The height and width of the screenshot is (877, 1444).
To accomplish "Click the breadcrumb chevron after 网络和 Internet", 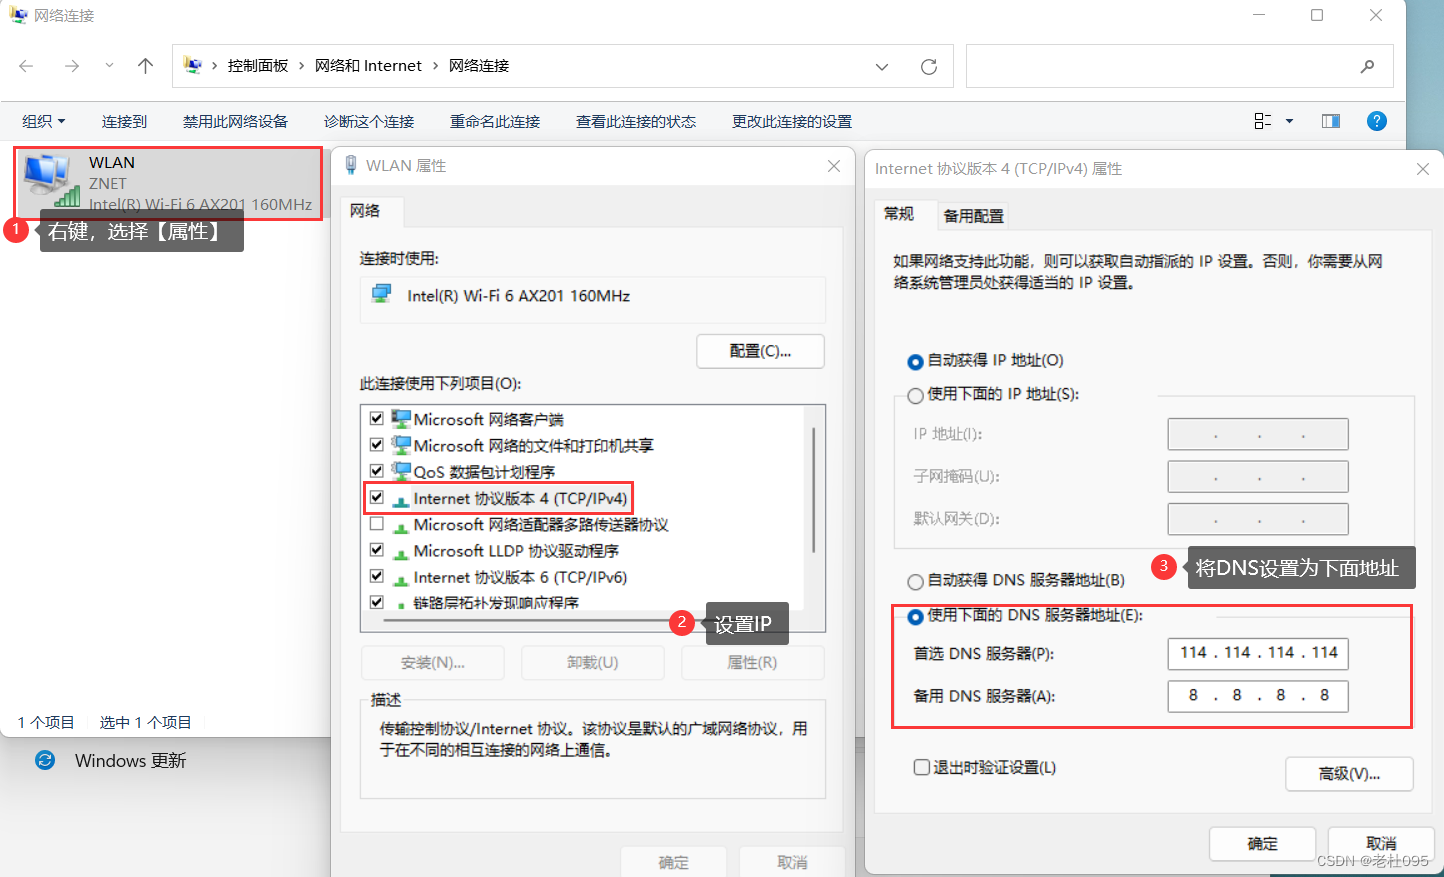I will coord(435,66).
